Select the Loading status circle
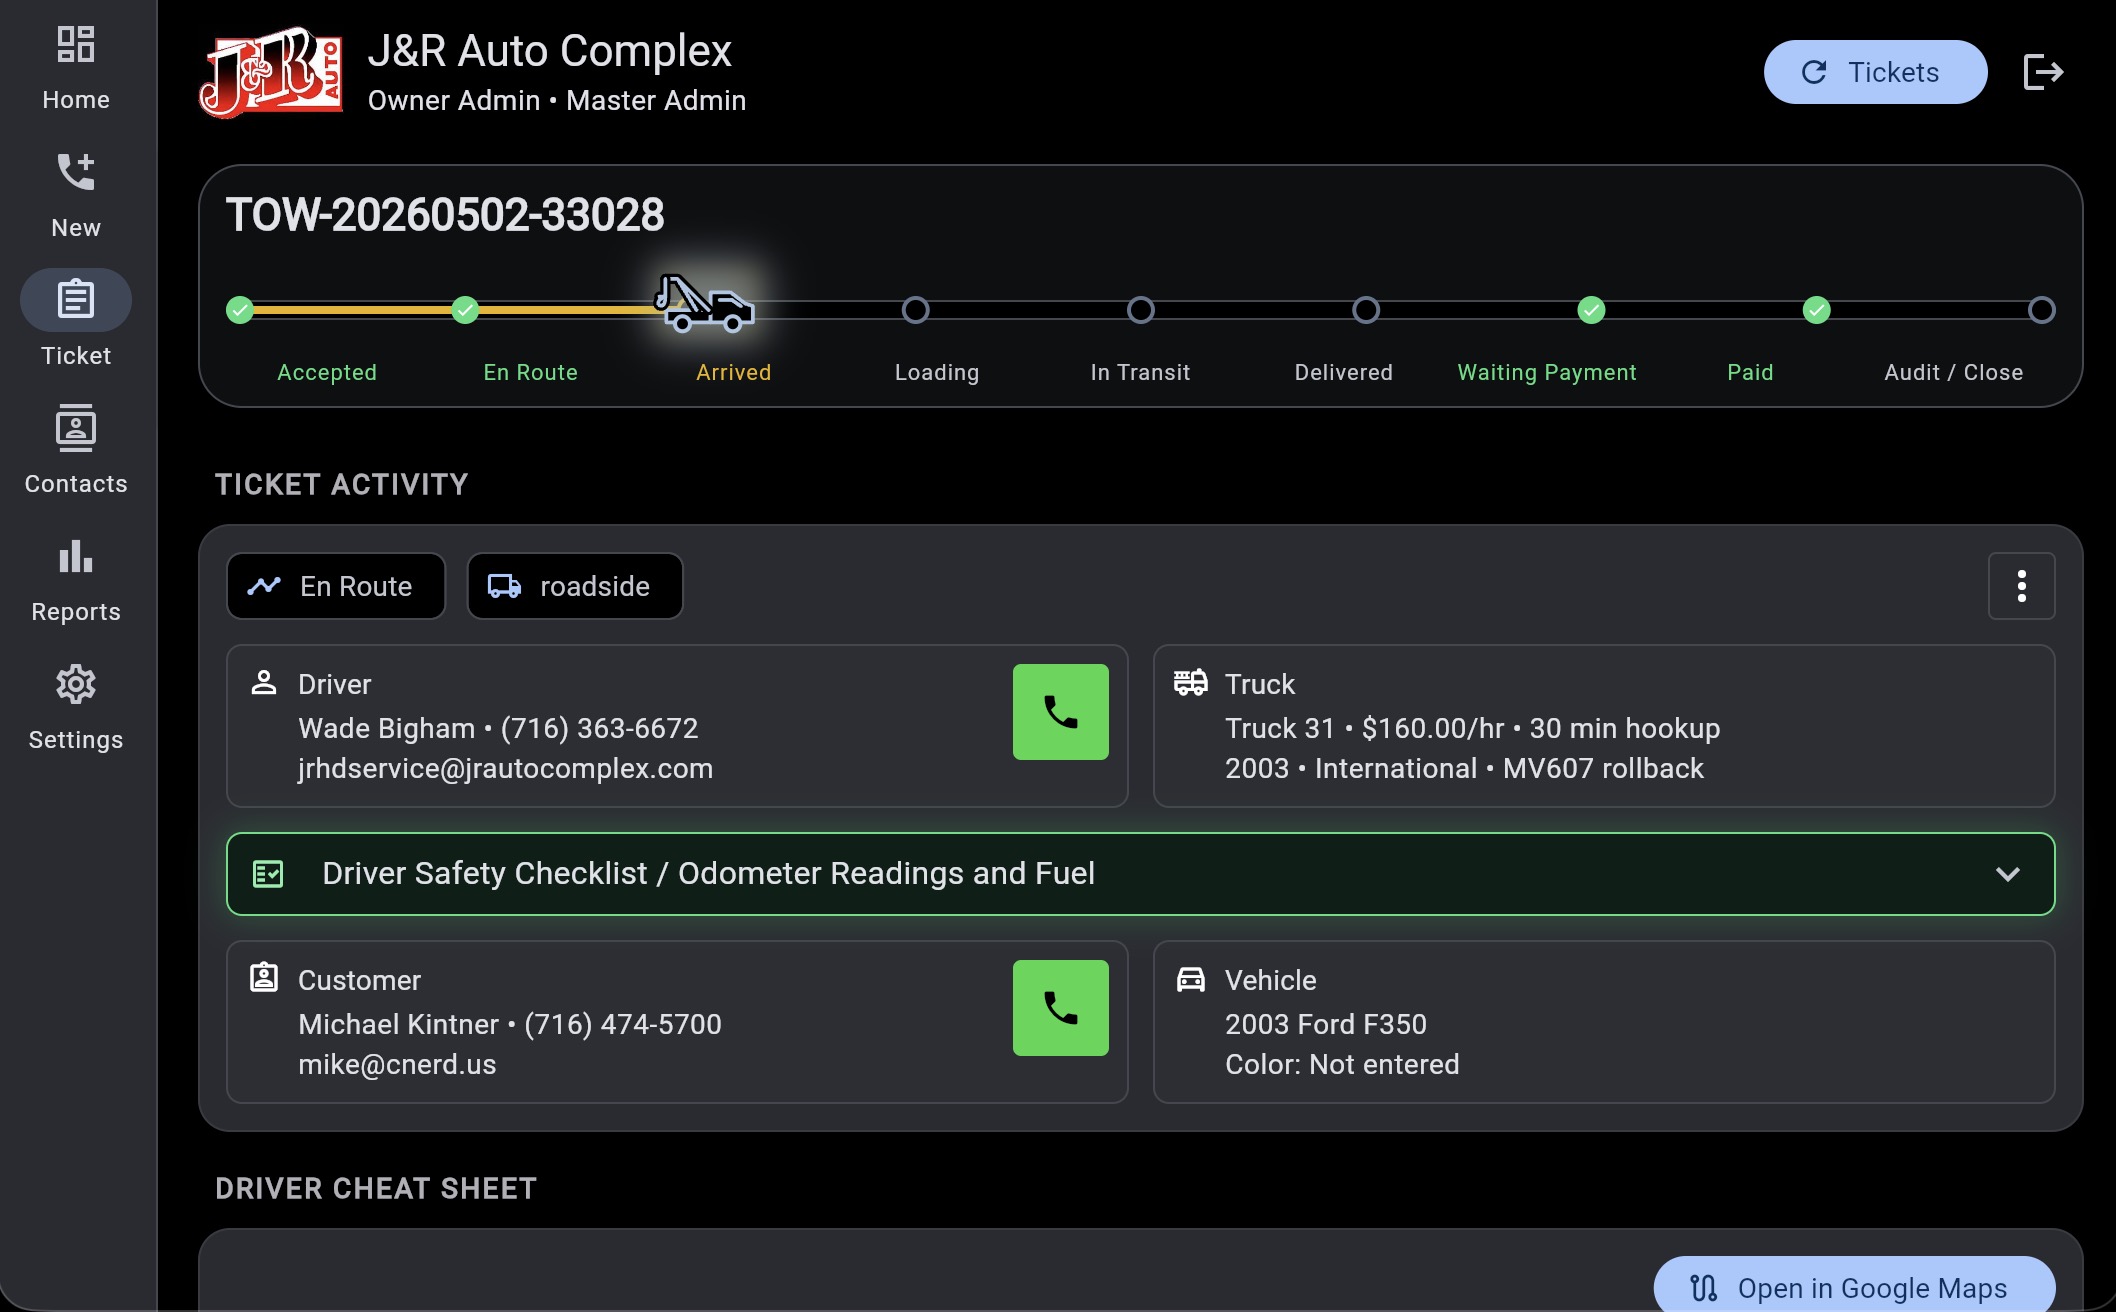 [x=915, y=310]
